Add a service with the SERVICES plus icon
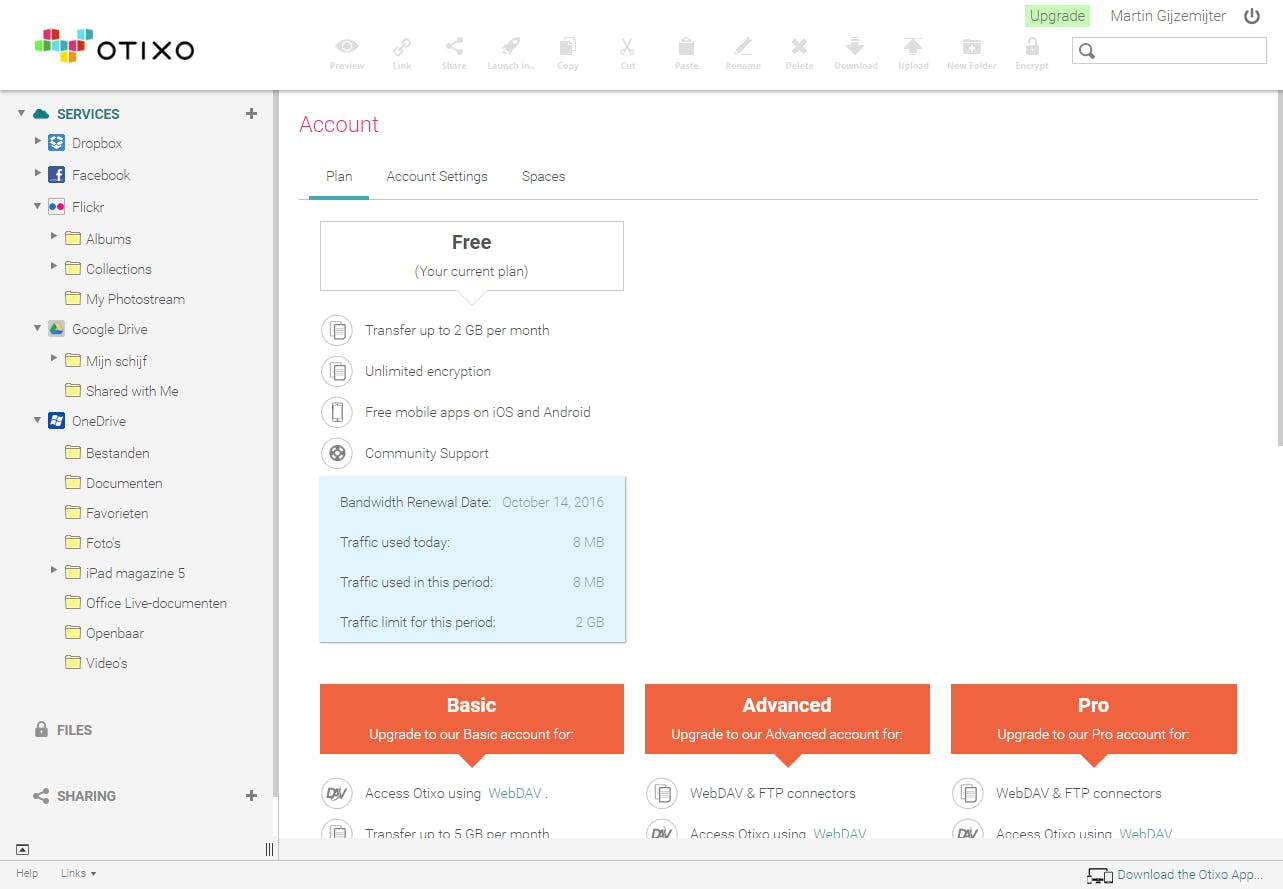Screen dimensions: 1283x889 pyautogui.click(x=252, y=114)
